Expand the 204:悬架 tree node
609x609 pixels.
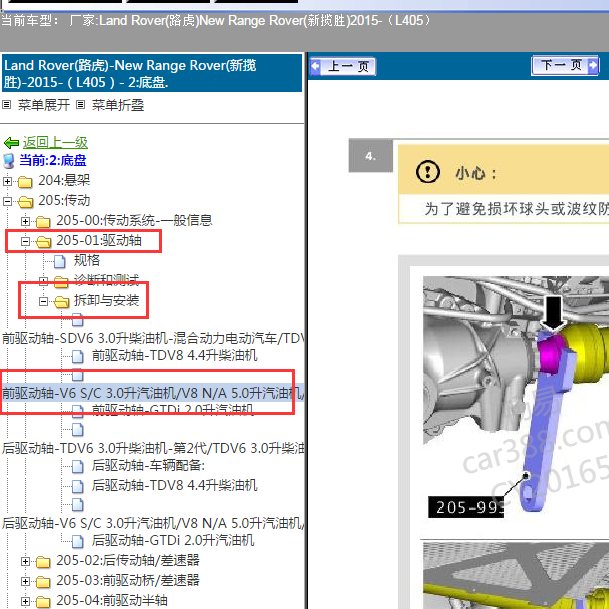(x=7, y=181)
